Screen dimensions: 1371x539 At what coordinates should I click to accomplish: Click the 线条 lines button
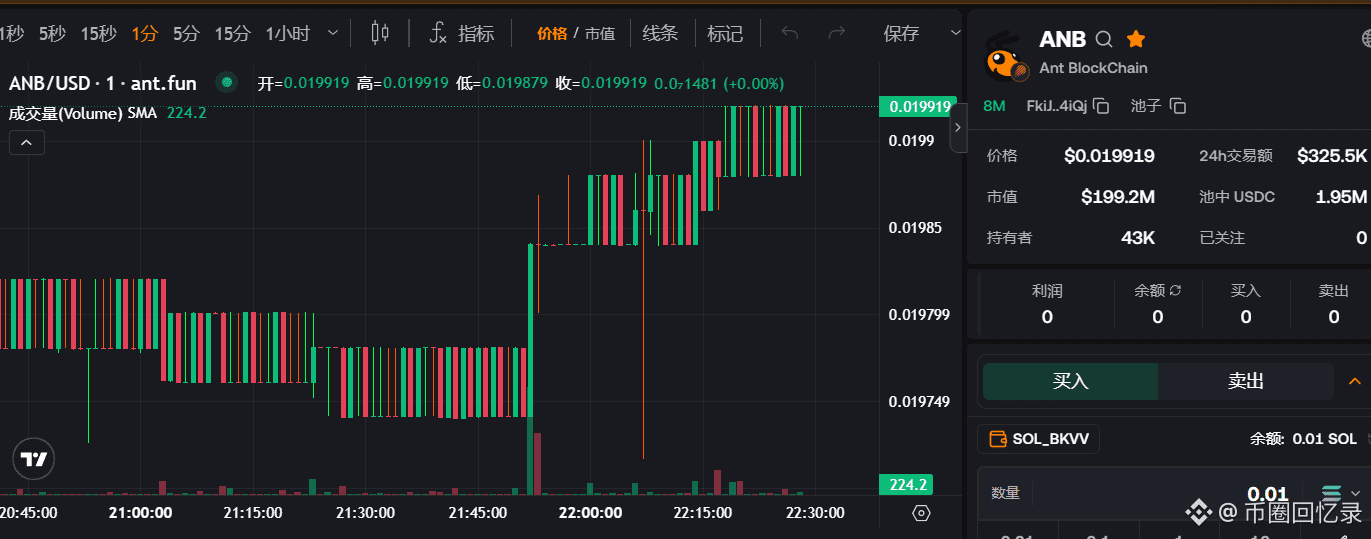(x=660, y=33)
